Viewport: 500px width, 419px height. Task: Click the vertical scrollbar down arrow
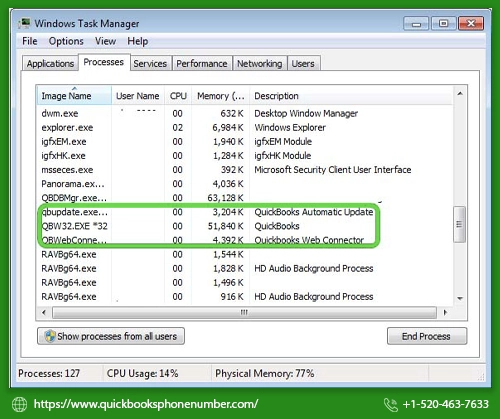460,298
